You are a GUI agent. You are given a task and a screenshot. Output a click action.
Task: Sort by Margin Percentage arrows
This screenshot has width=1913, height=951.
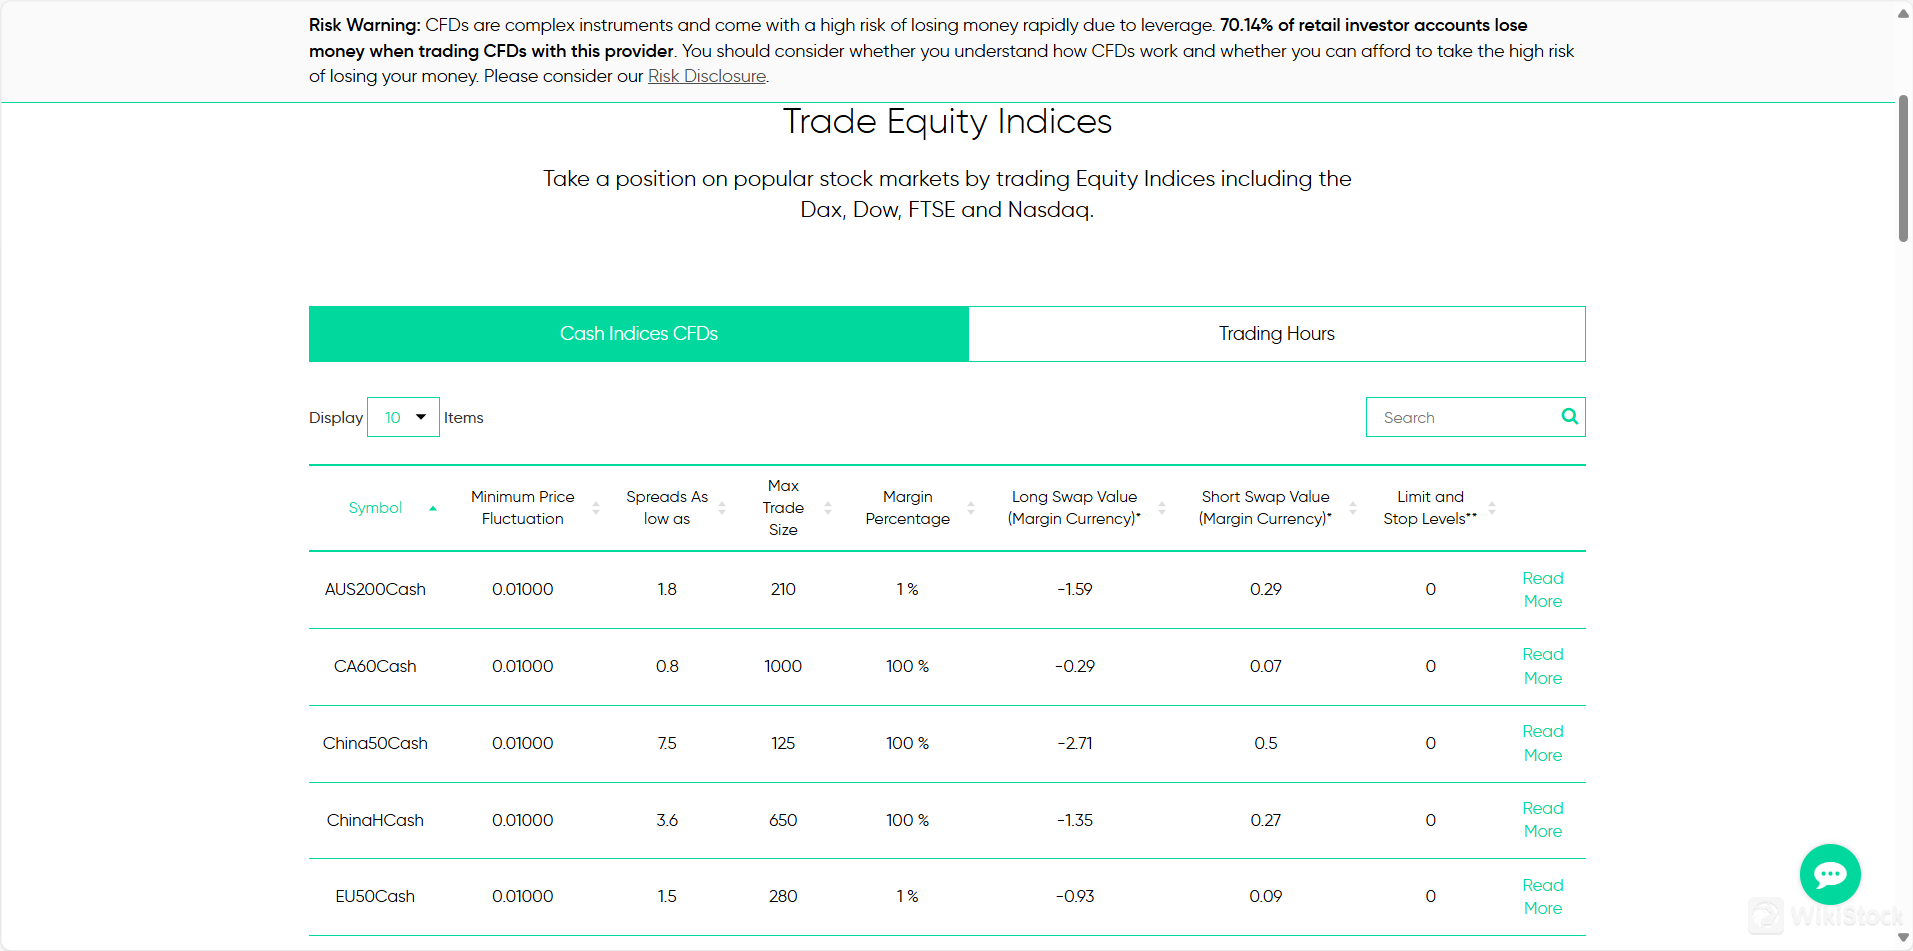(971, 508)
